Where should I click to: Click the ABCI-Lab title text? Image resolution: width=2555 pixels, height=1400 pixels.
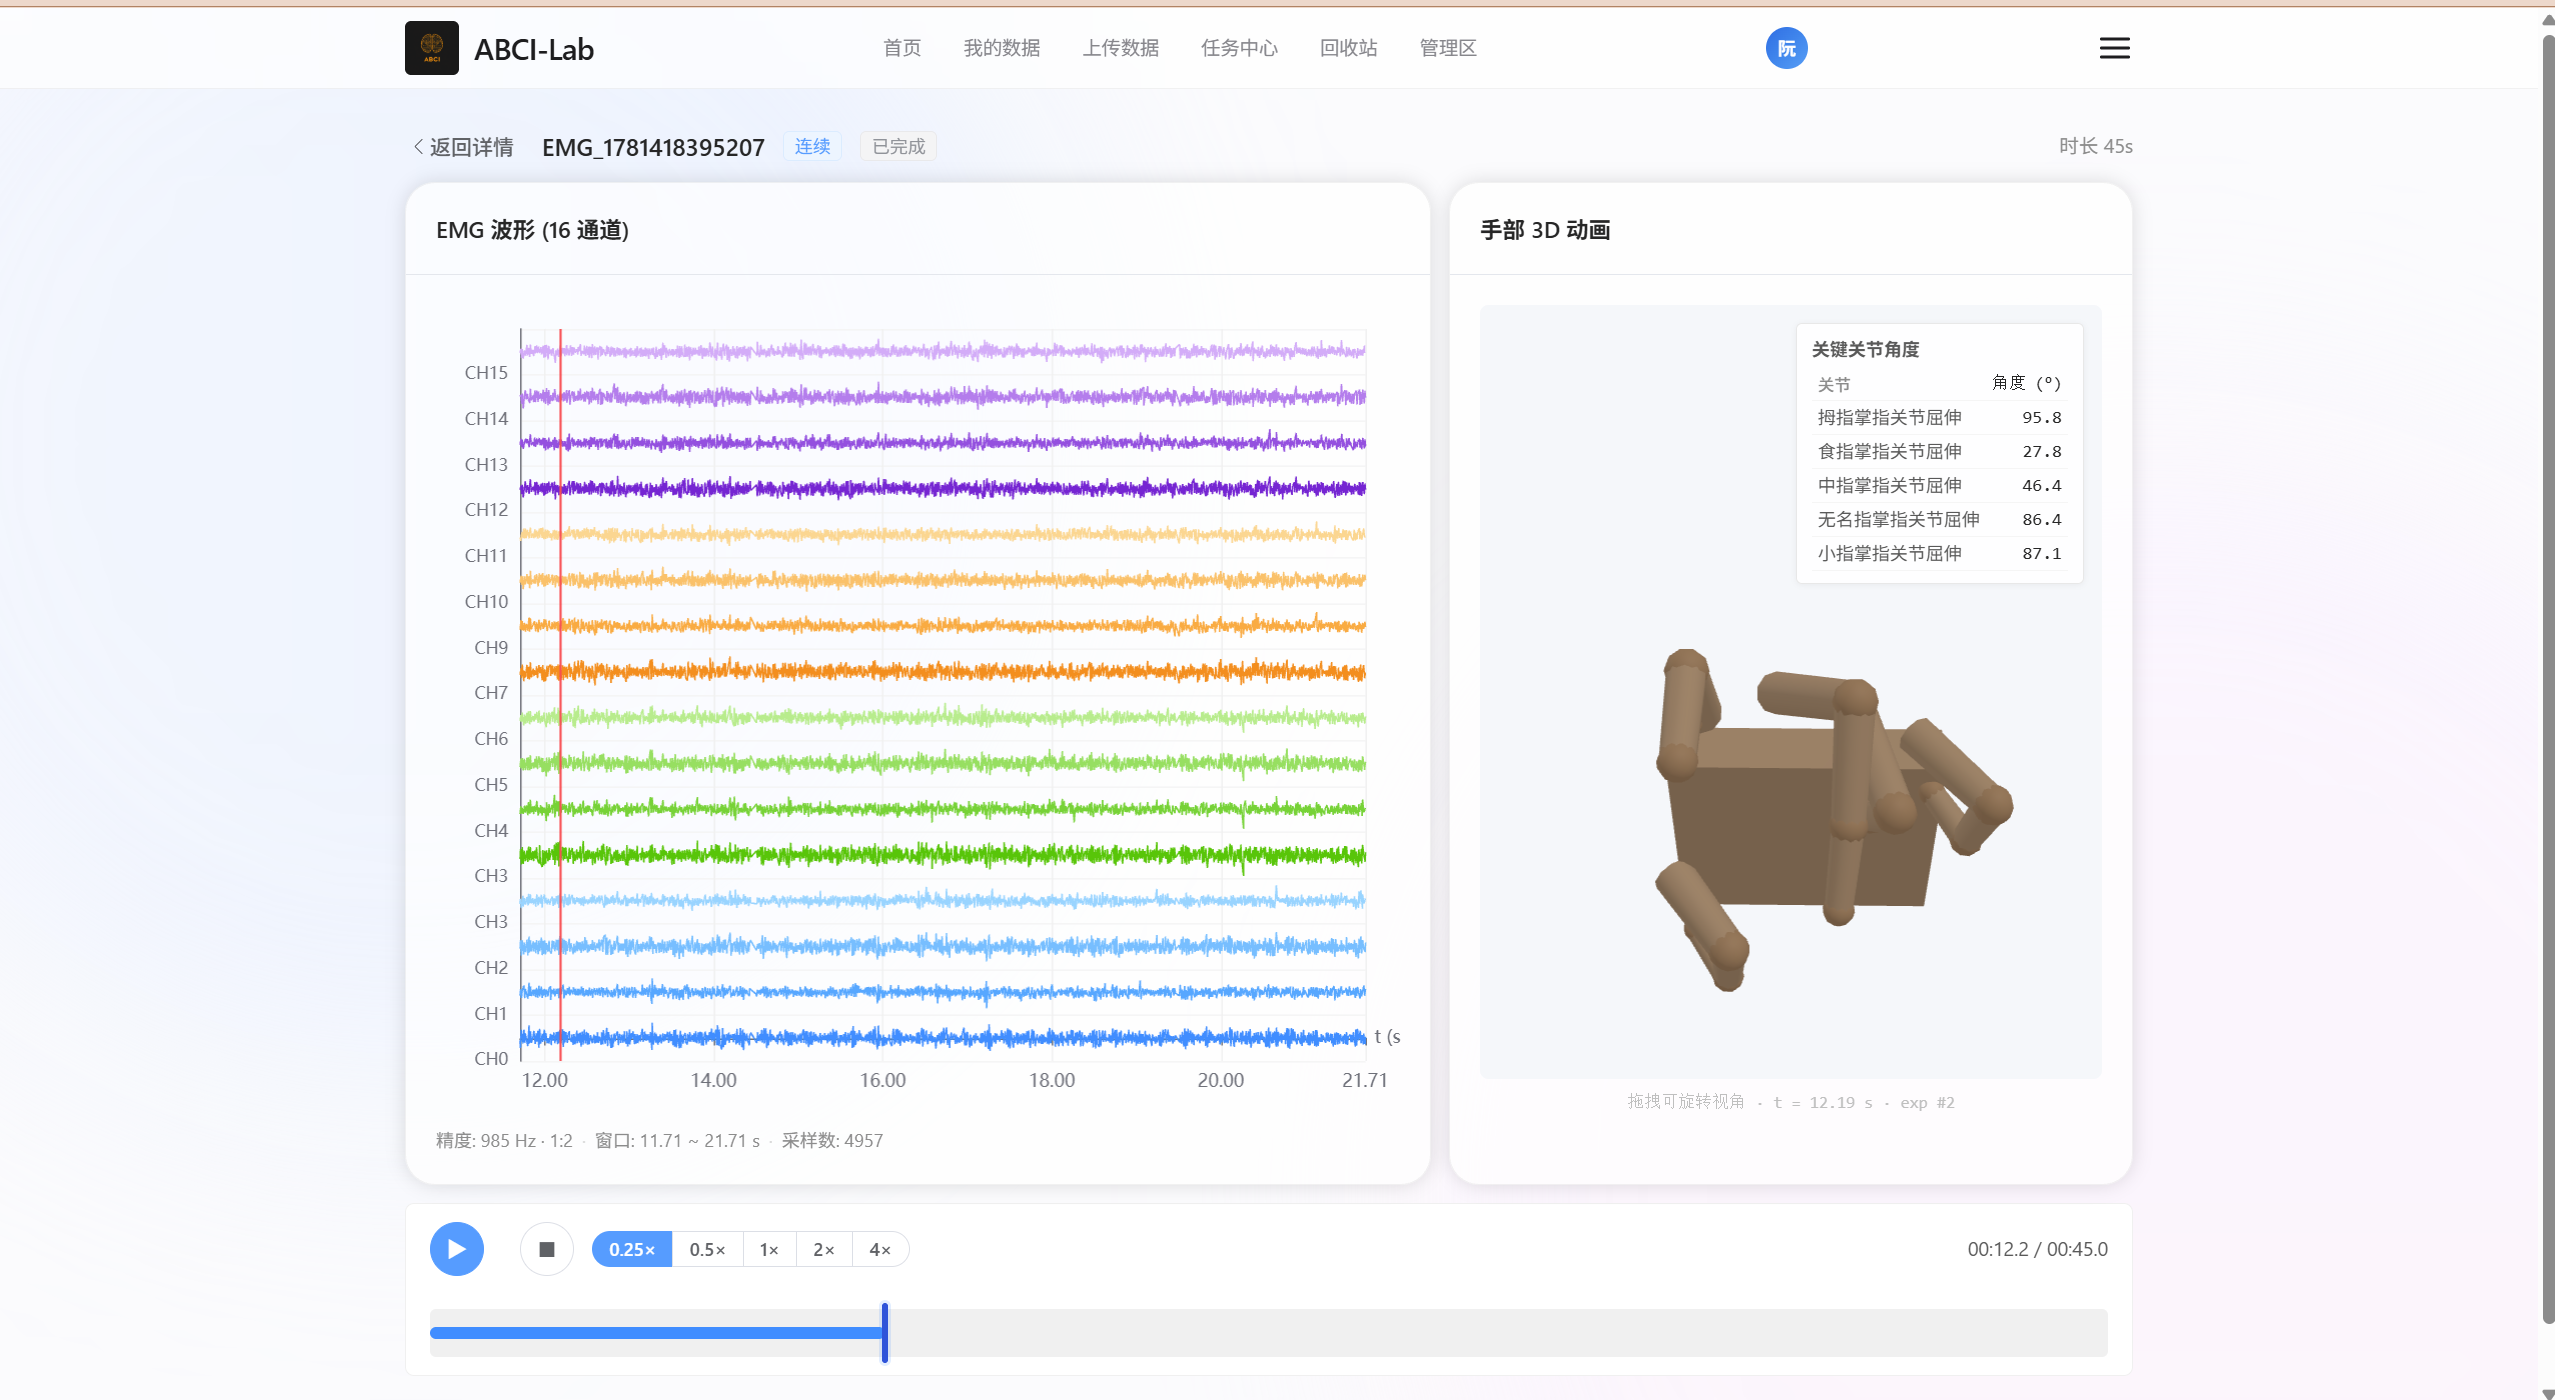pos(534,49)
